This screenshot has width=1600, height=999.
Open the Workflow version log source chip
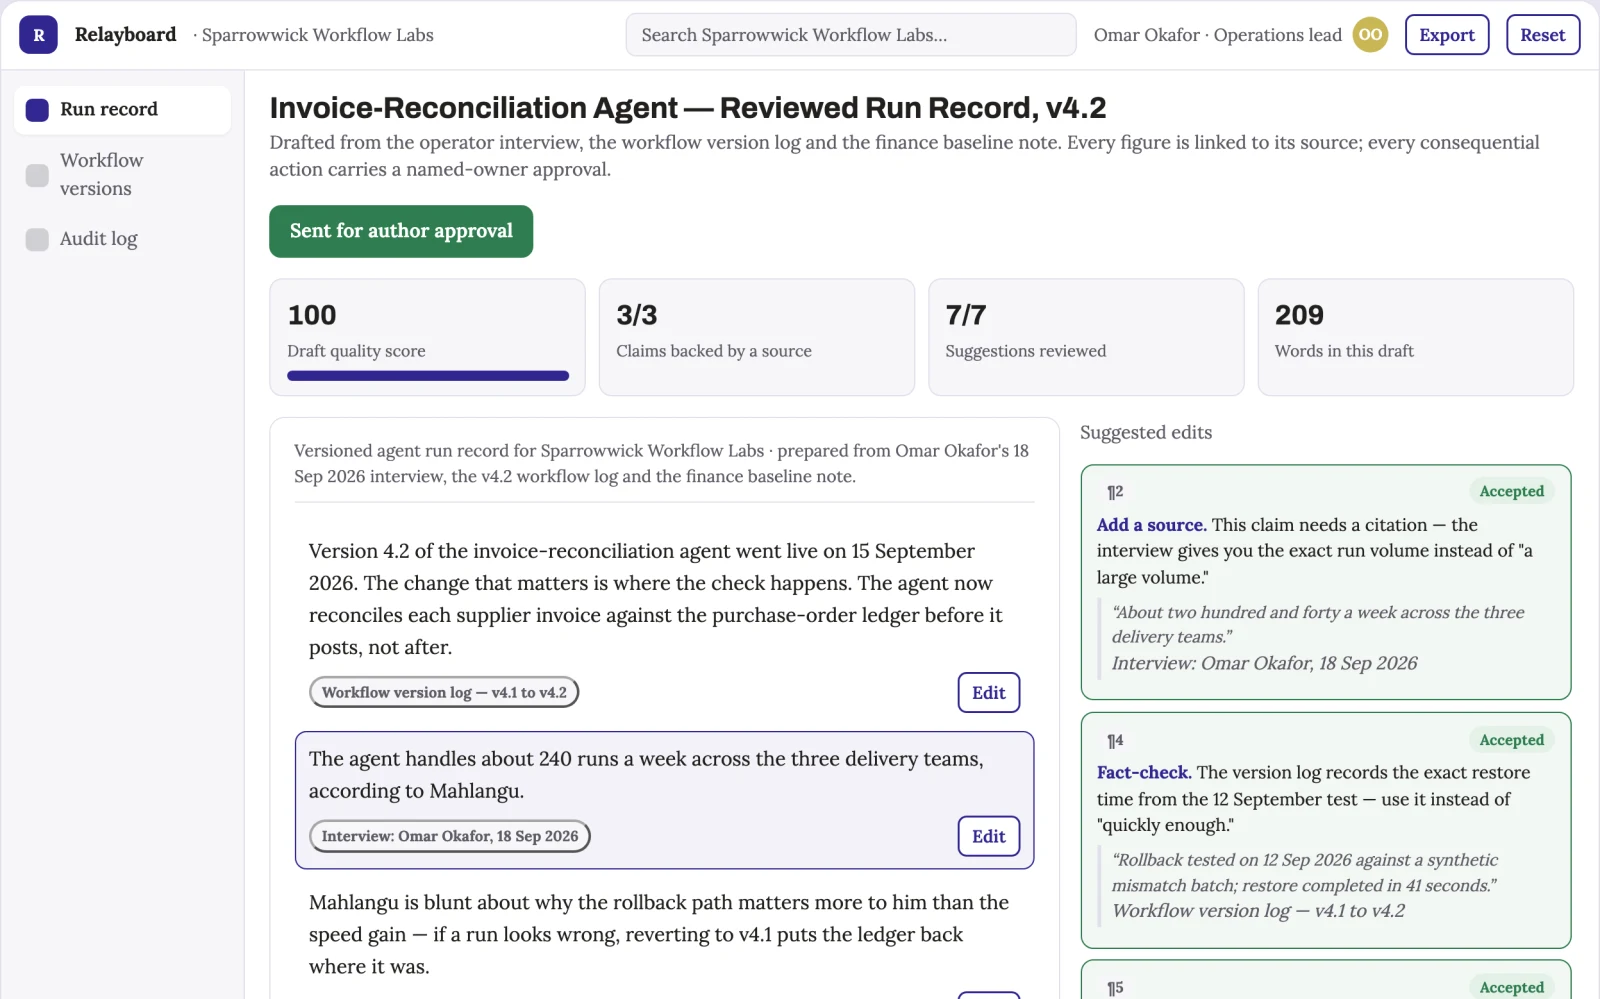(444, 692)
